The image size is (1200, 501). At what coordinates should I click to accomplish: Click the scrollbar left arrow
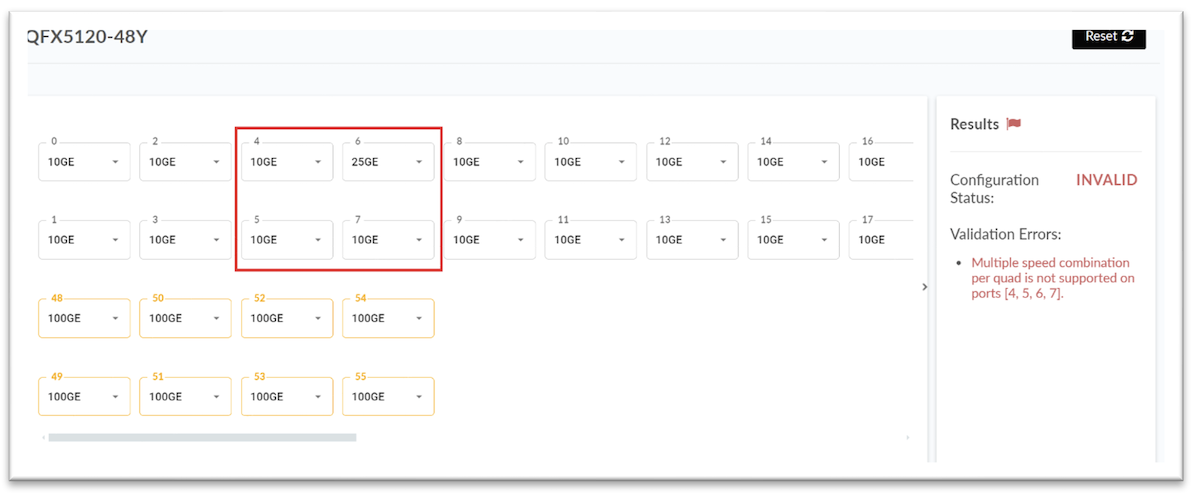pos(42,437)
